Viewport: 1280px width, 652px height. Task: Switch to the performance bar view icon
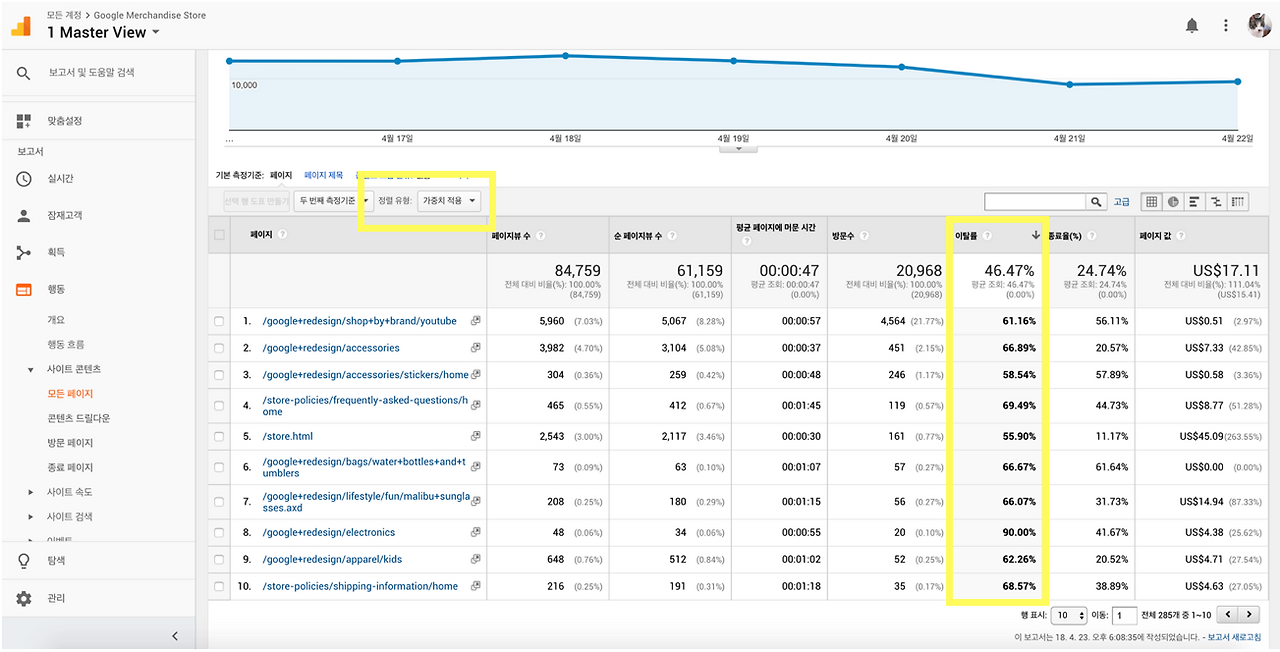(x=1195, y=202)
